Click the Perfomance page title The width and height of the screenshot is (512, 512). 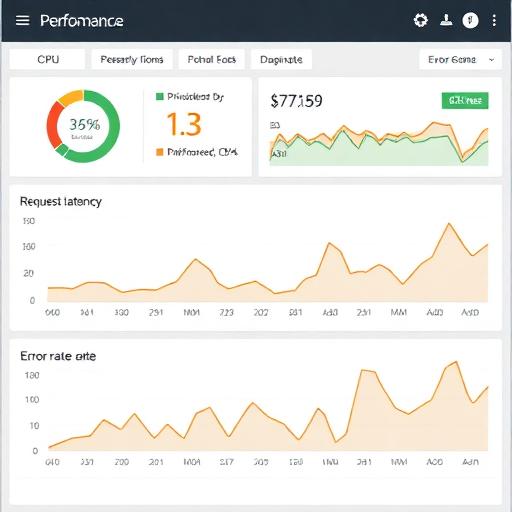[x=82, y=21]
